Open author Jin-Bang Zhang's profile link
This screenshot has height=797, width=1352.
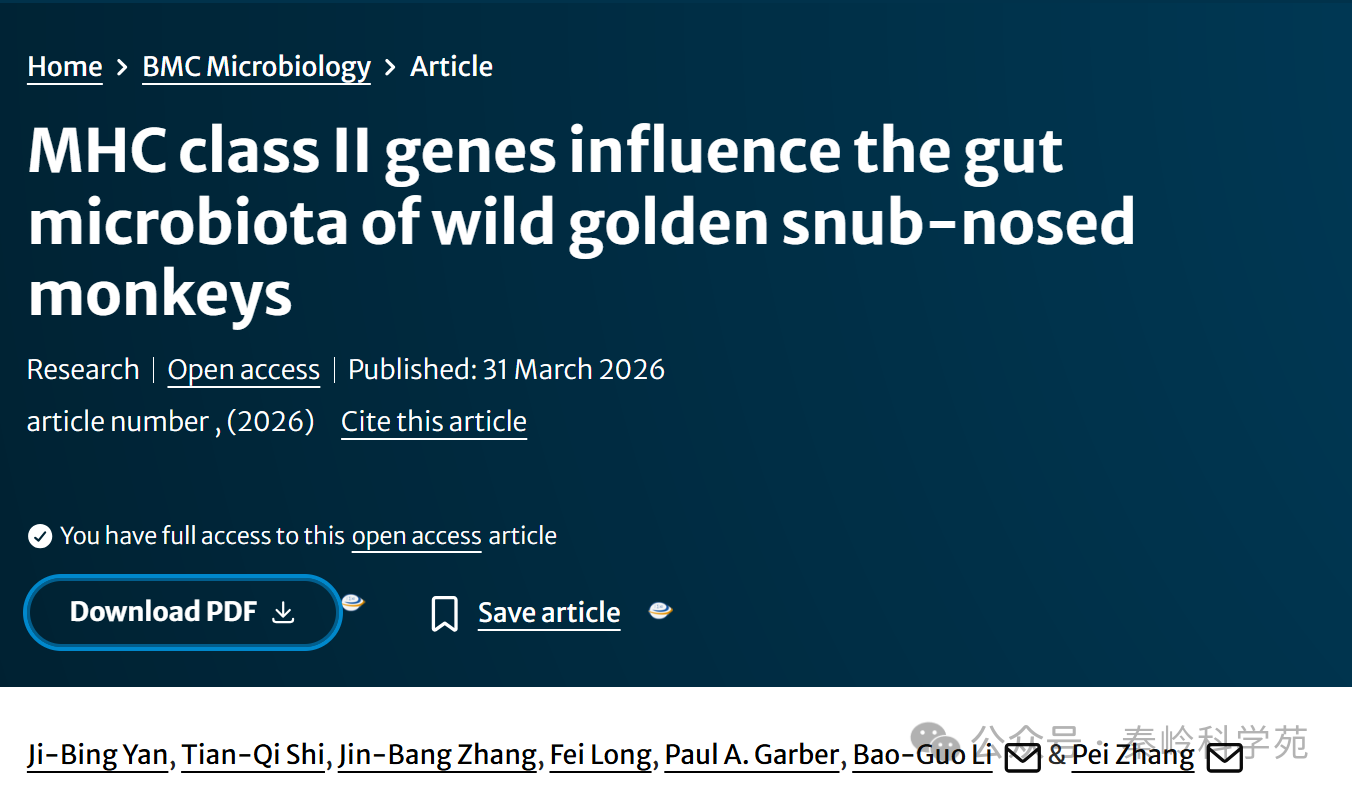point(437,755)
